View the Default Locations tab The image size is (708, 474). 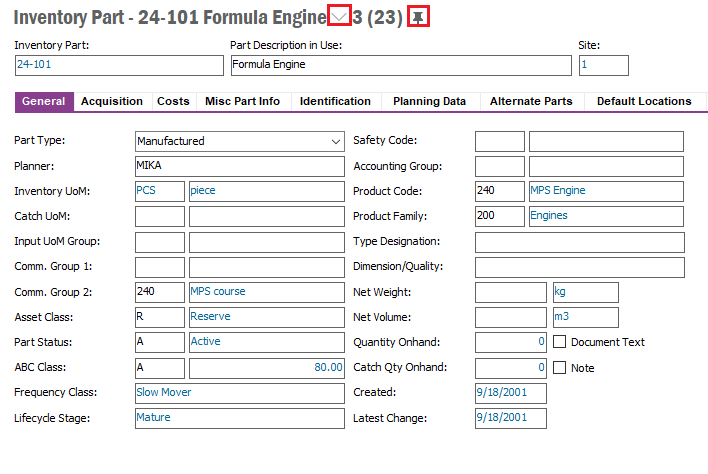click(644, 101)
